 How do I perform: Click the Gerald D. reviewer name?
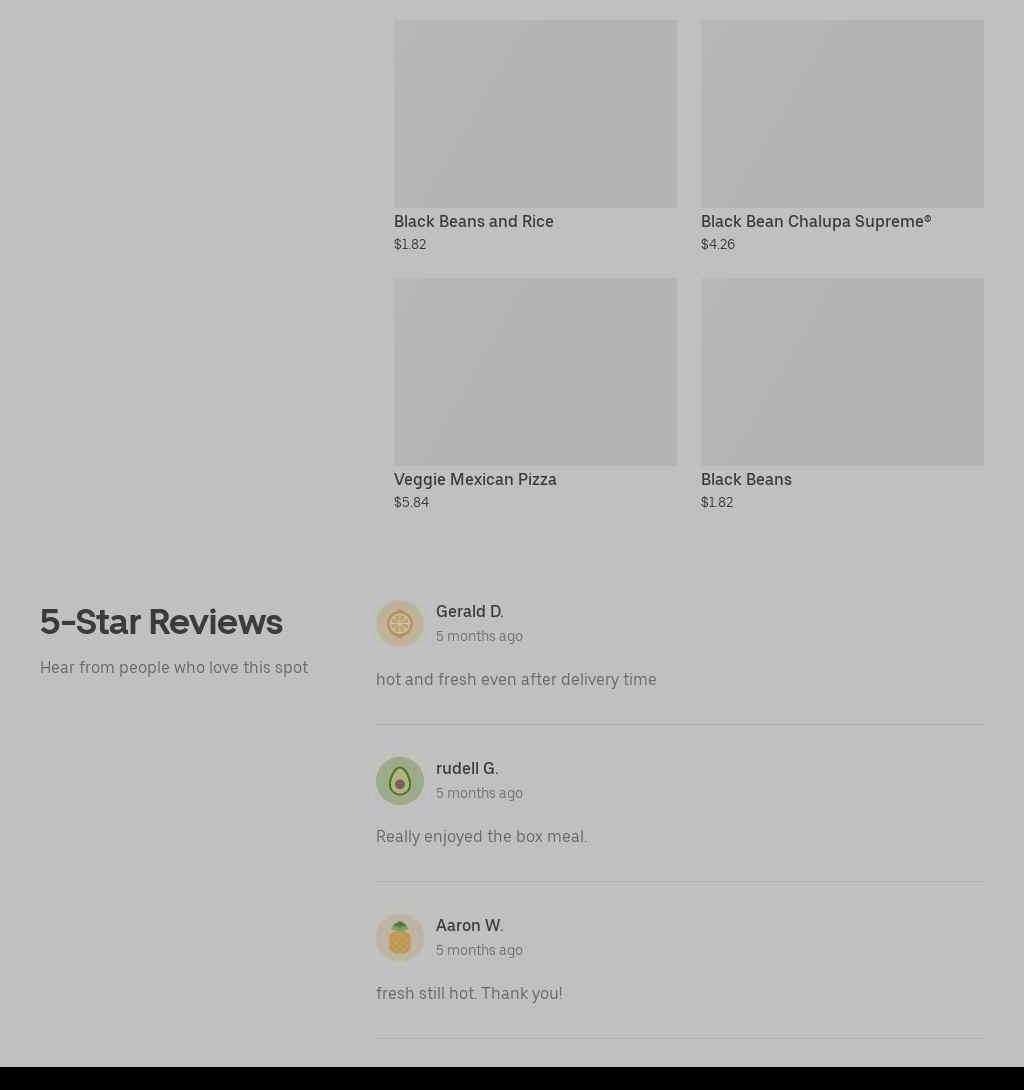[469, 612]
